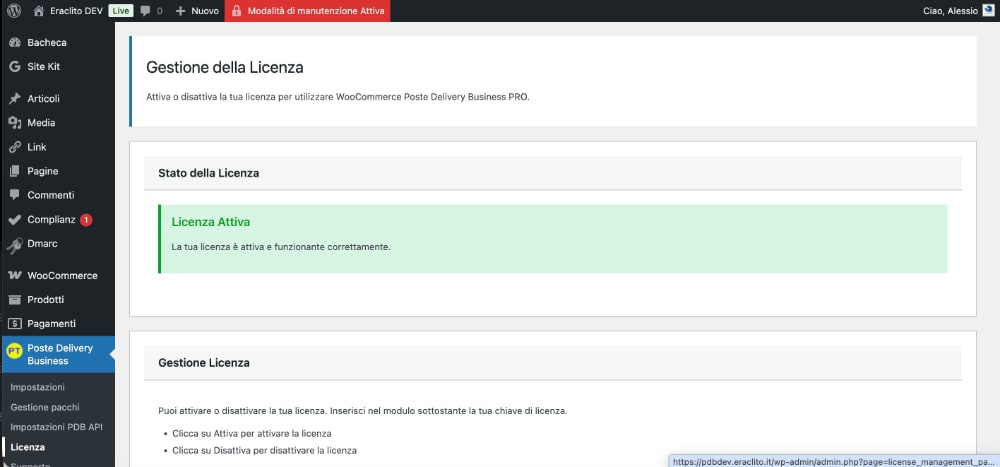
Task: Click the yellow Poste Delivery Business icon
Action: [14, 352]
